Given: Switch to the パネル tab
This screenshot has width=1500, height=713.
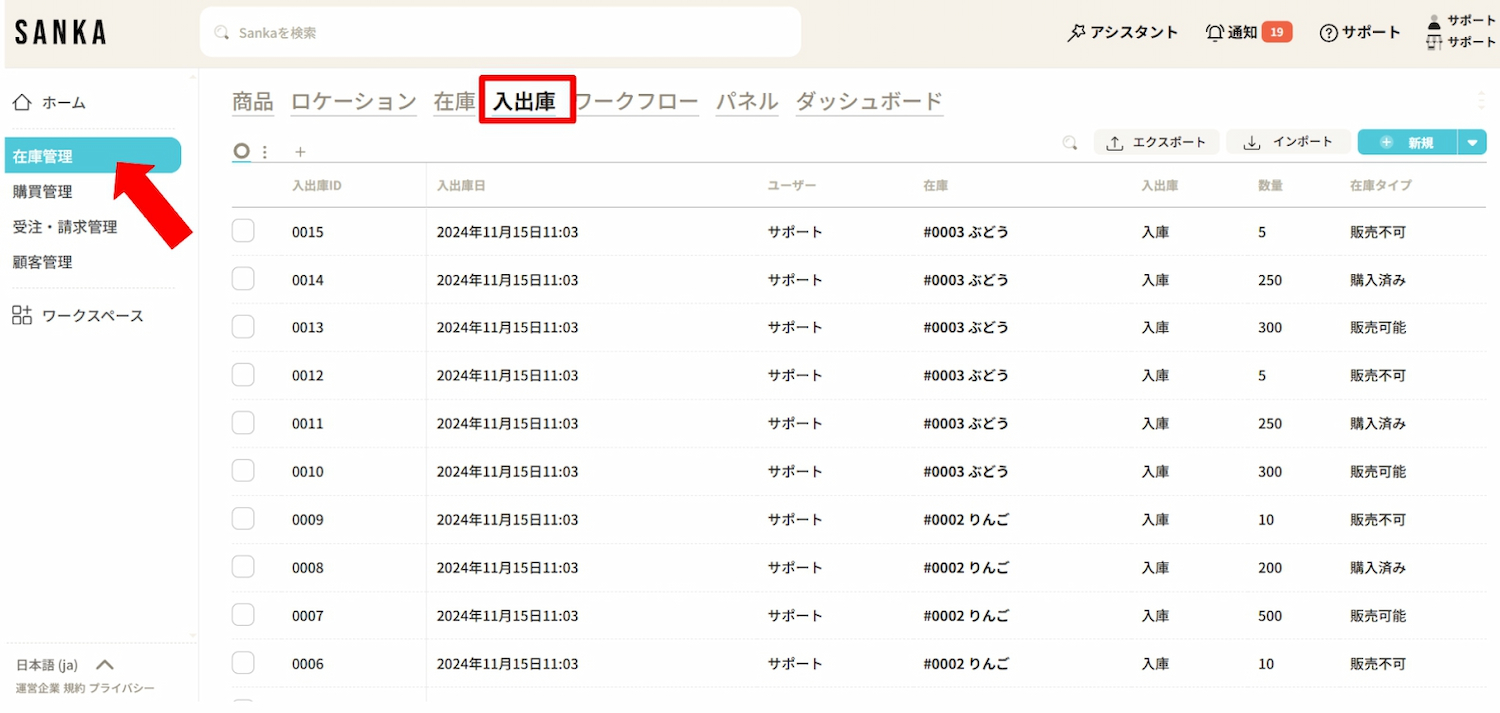Looking at the screenshot, I should point(747,101).
